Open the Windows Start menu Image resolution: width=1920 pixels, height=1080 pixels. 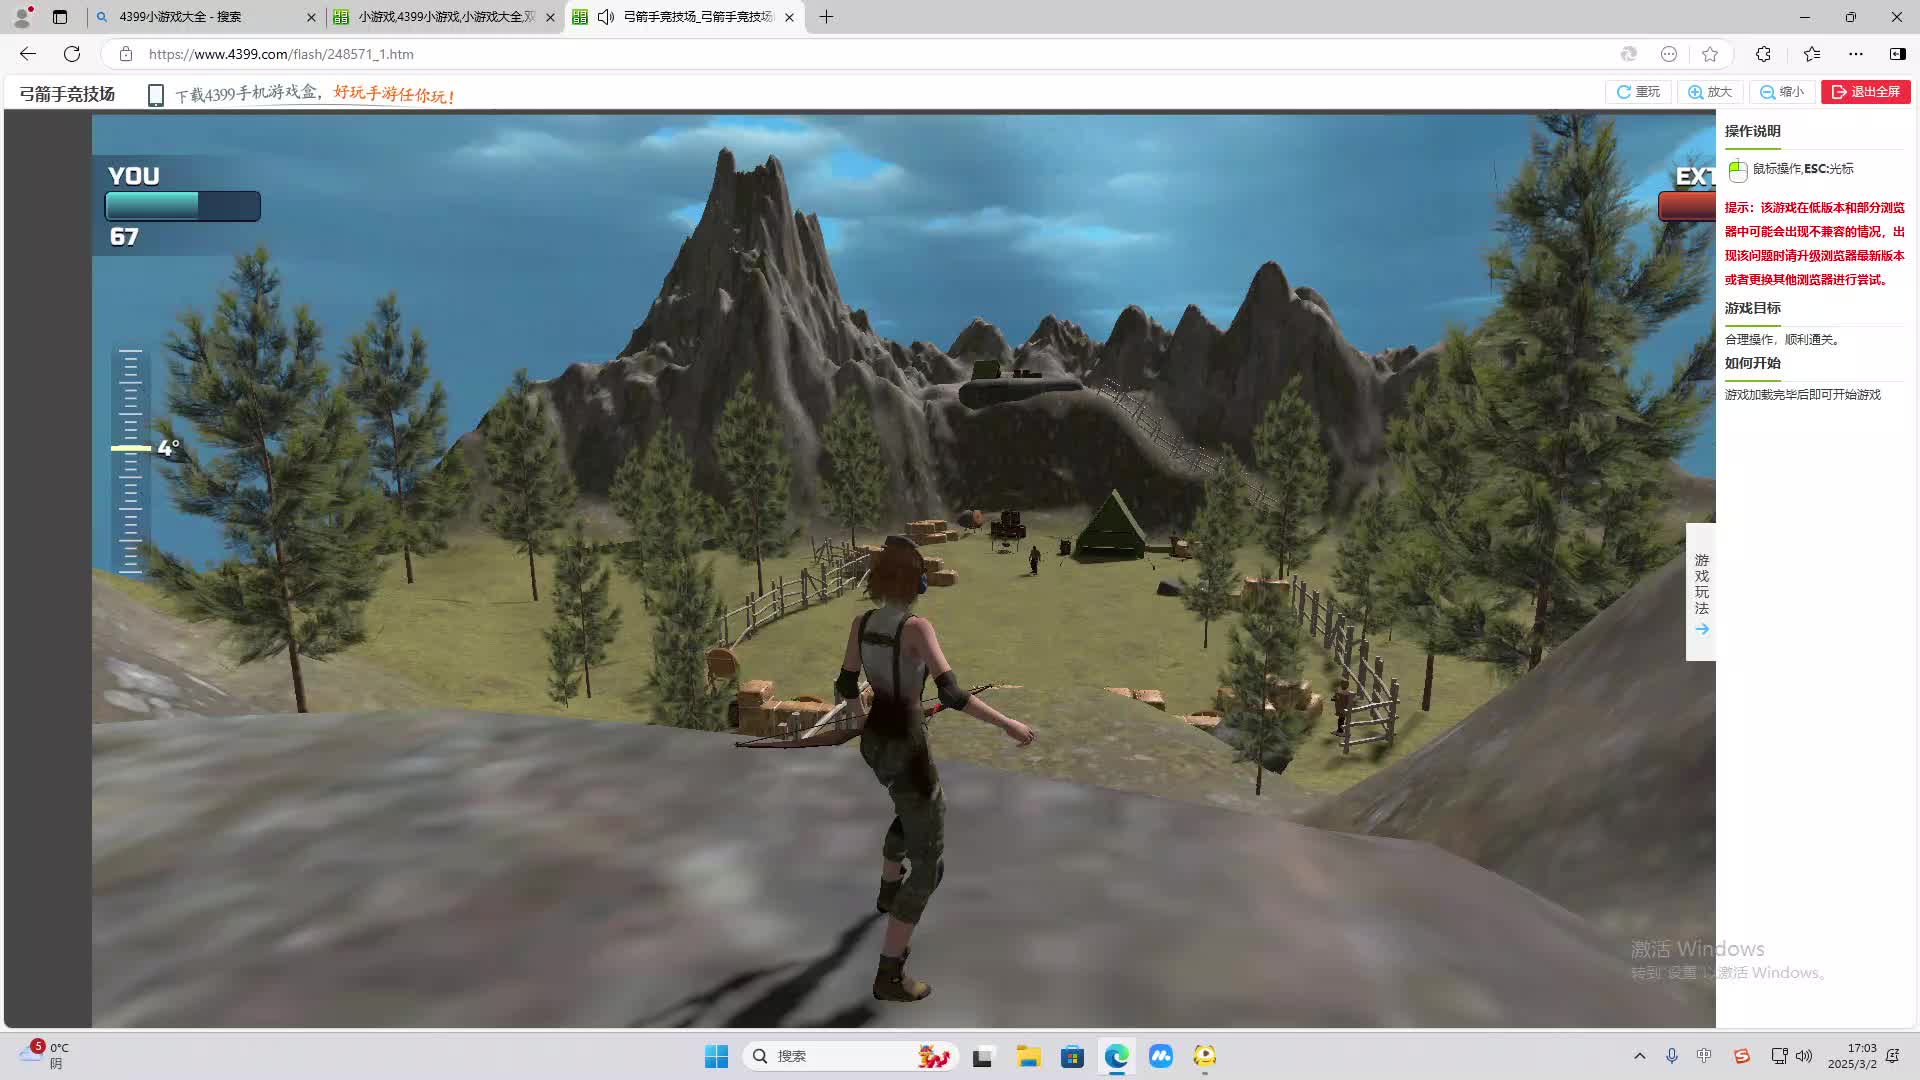click(x=716, y=1056)
